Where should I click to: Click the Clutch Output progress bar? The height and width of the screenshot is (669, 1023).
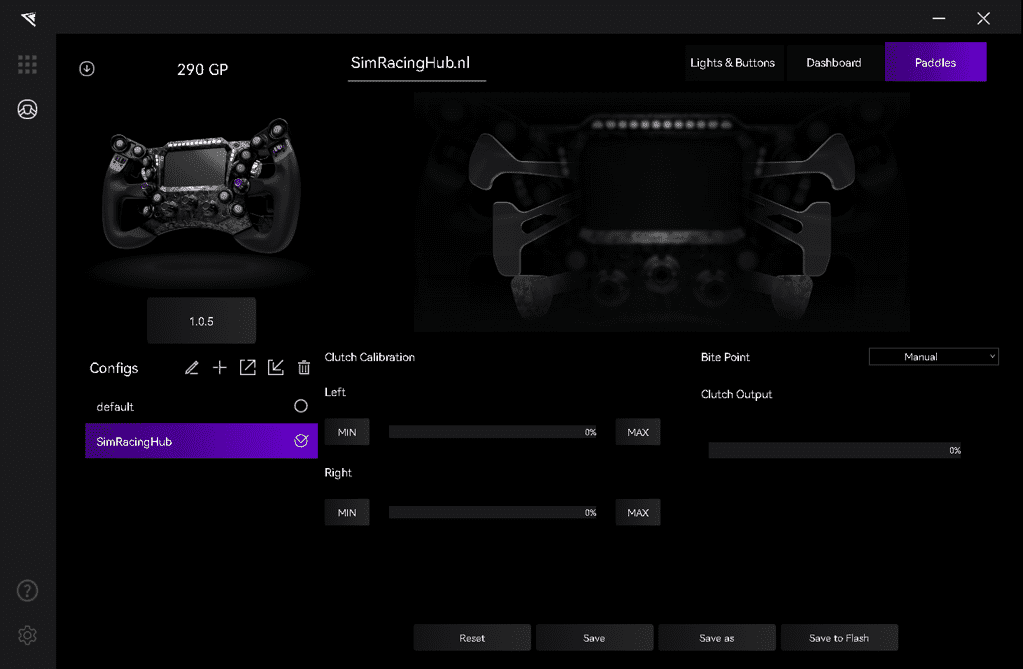(x=834, y=451)
